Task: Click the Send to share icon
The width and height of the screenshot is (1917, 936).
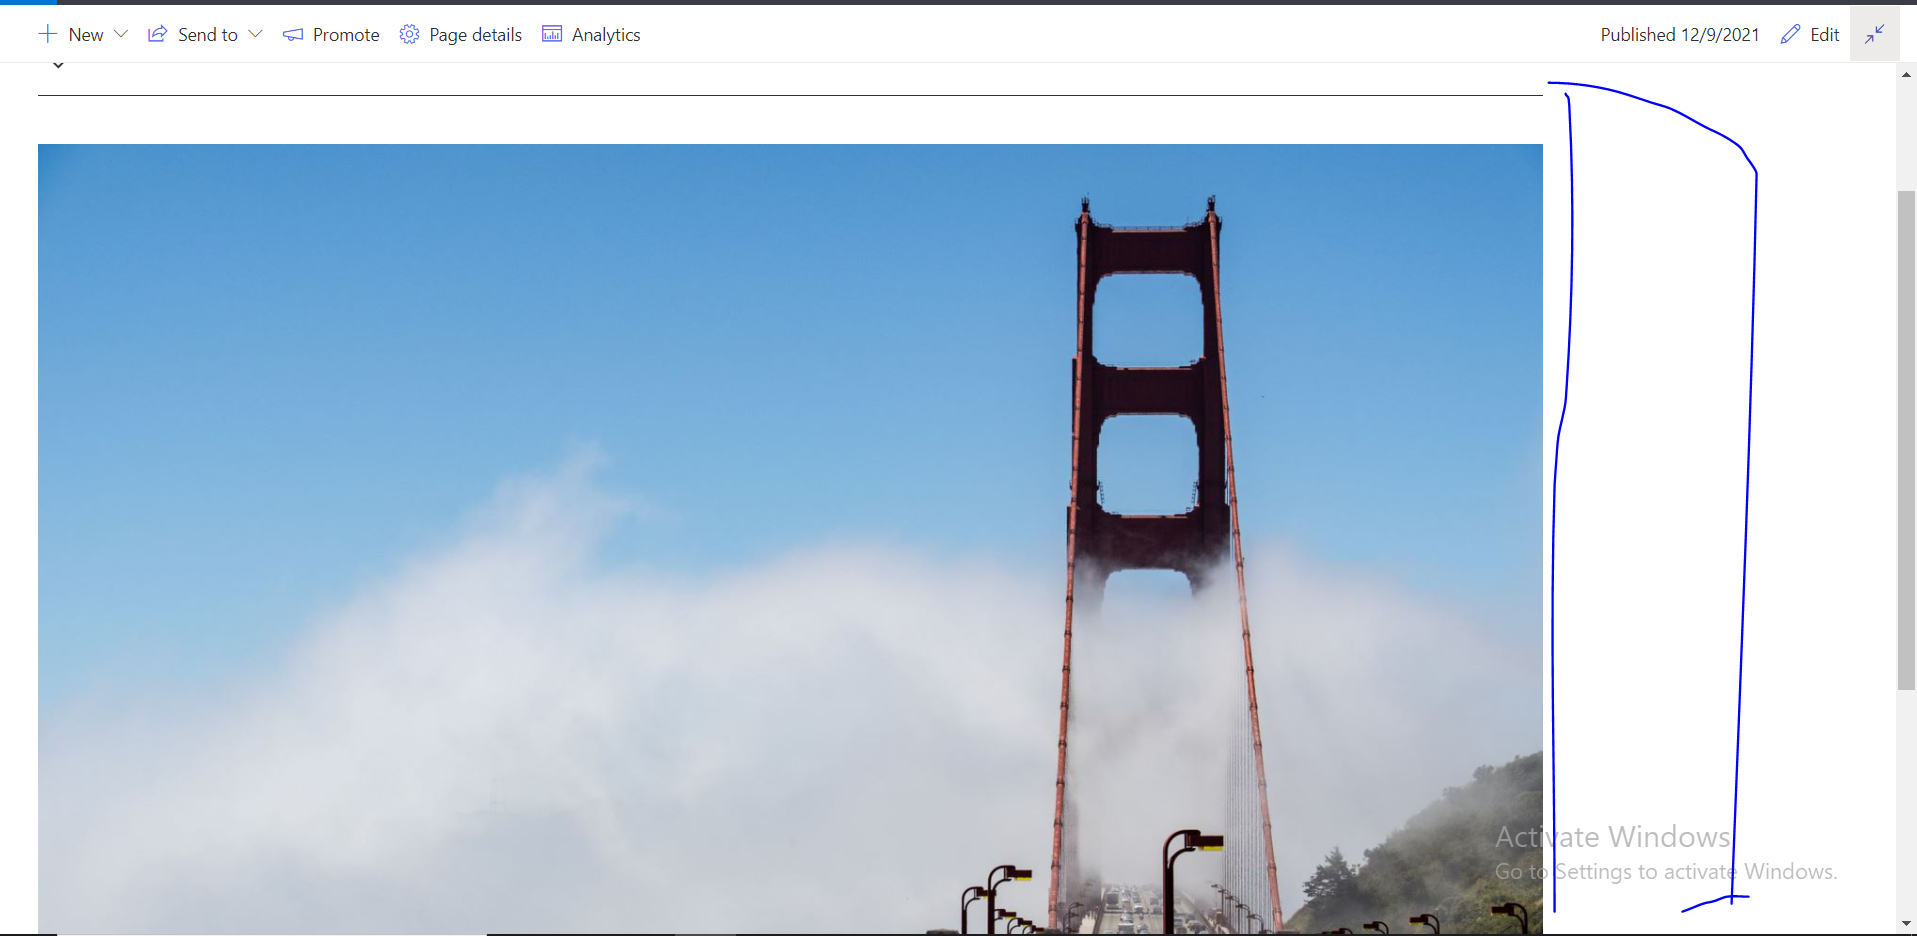Action: pos(157,34)
